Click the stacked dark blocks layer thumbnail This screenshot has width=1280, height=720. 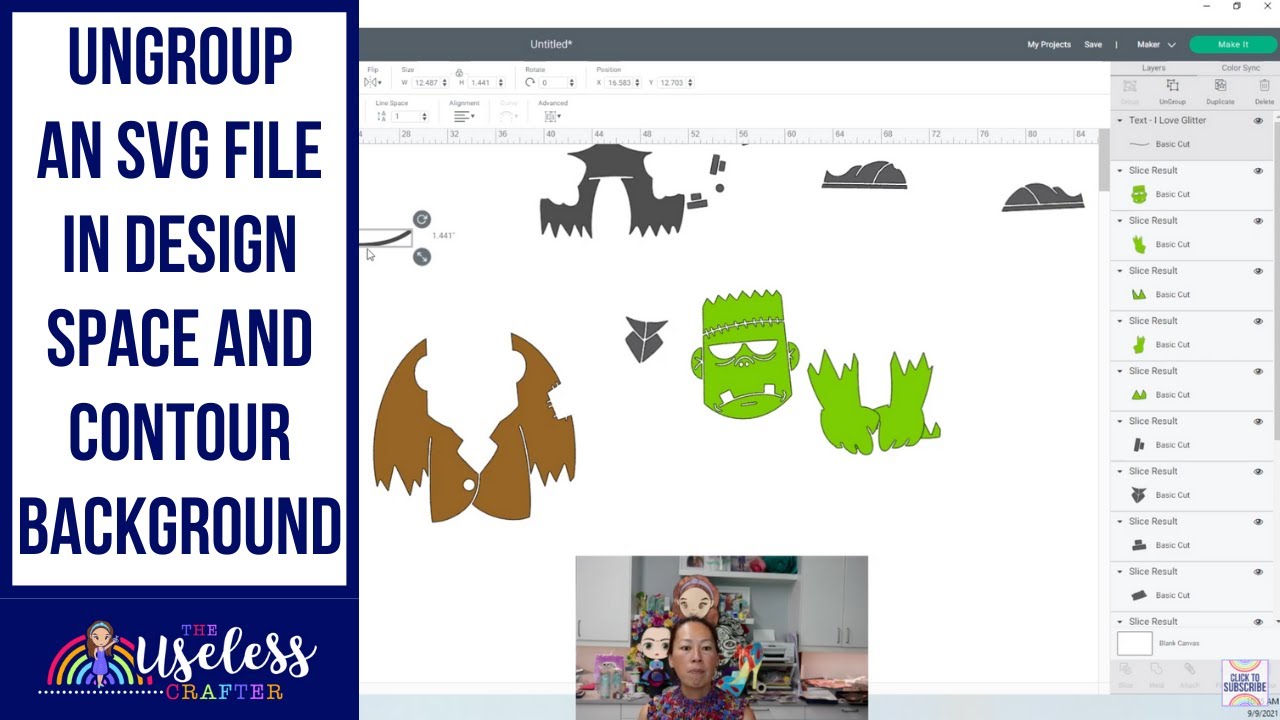click(1138, 545)
